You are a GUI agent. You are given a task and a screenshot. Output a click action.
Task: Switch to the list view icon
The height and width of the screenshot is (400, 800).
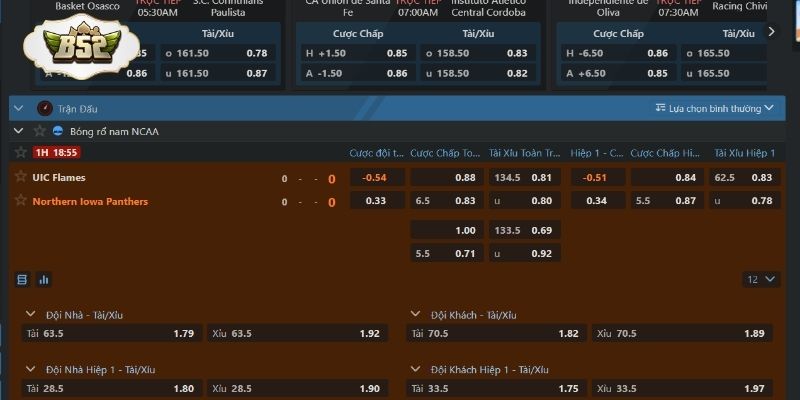(21, 279)
